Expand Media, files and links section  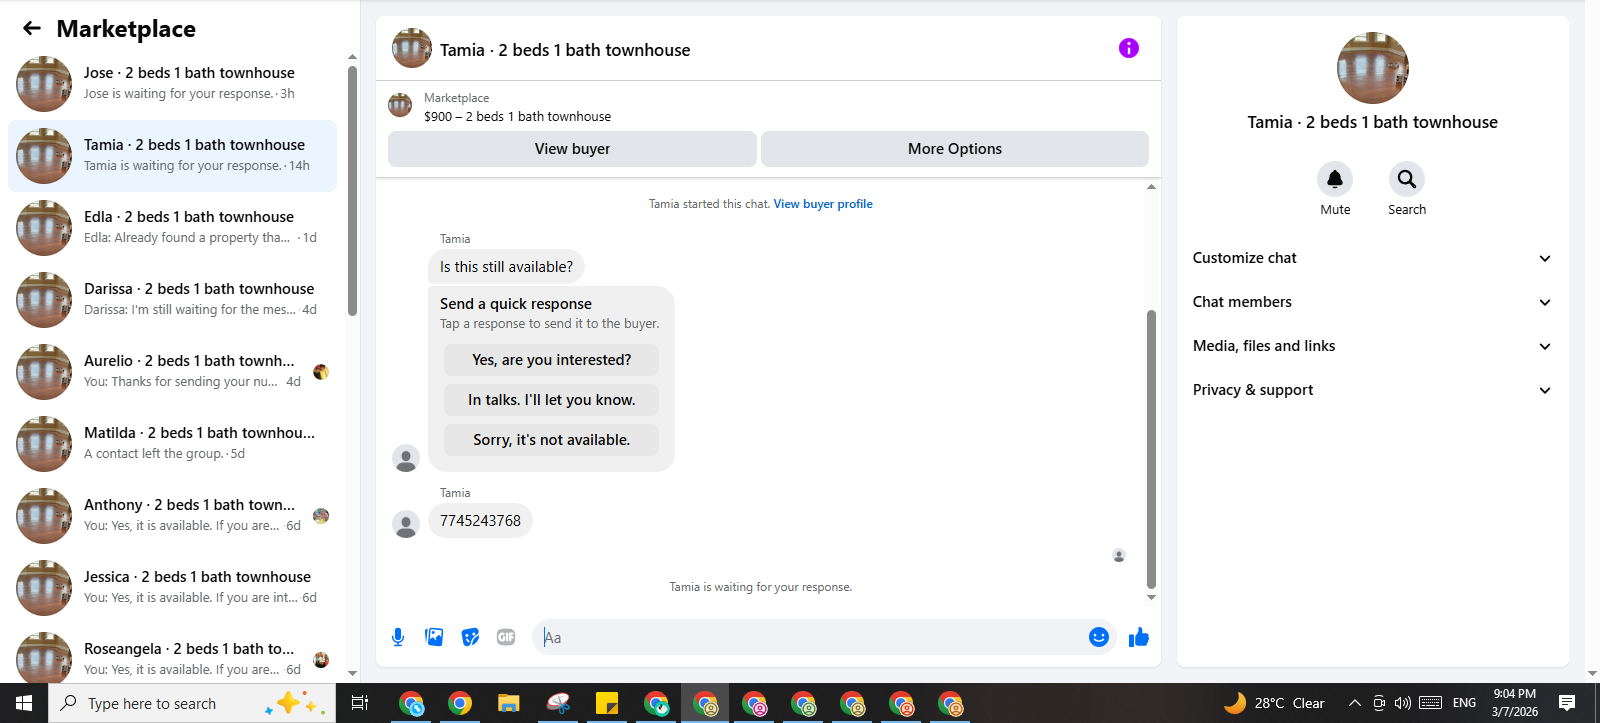click(1372, 346)
